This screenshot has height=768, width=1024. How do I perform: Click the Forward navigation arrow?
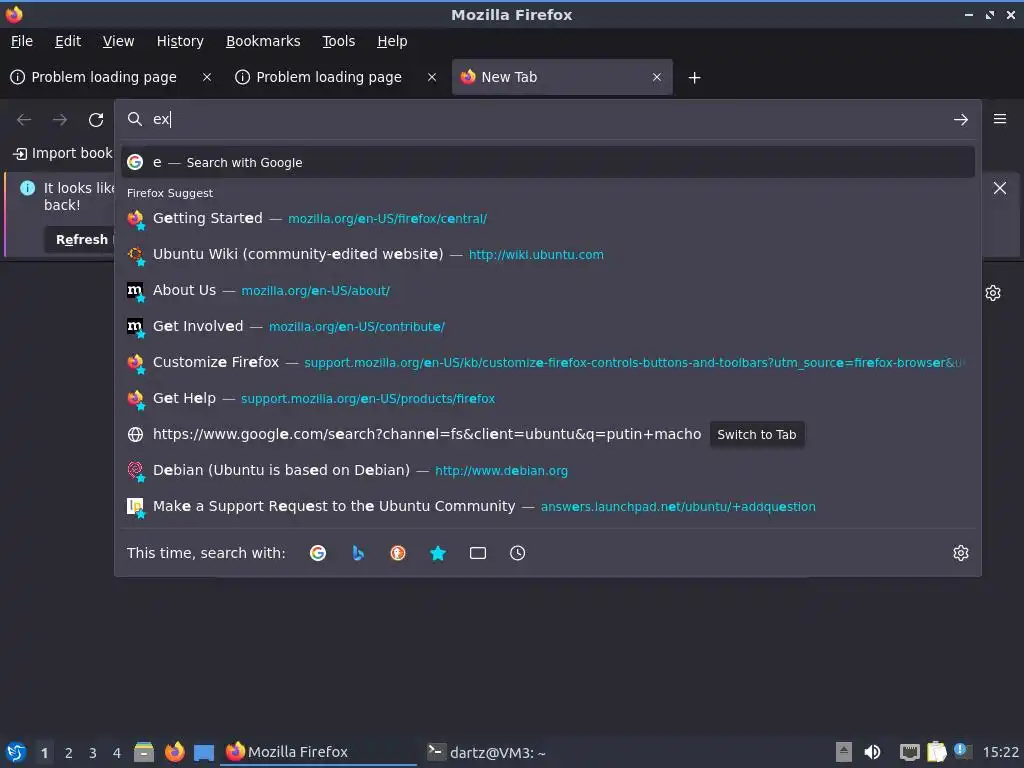(59, 120)
